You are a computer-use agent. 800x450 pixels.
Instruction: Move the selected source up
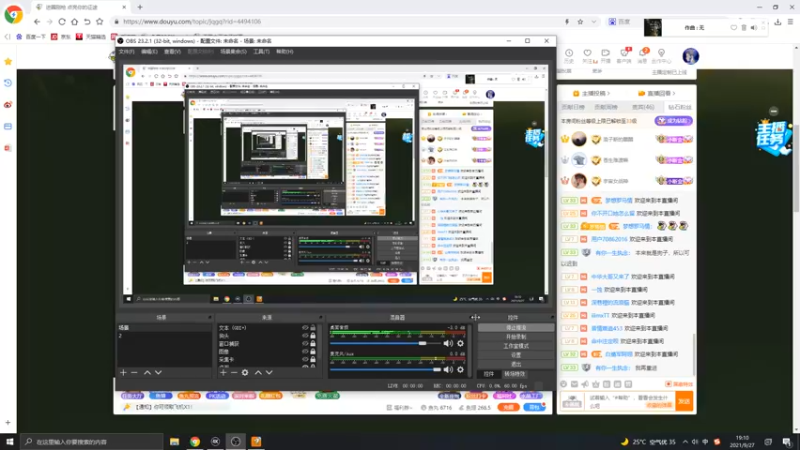click(x=258, y=372)
